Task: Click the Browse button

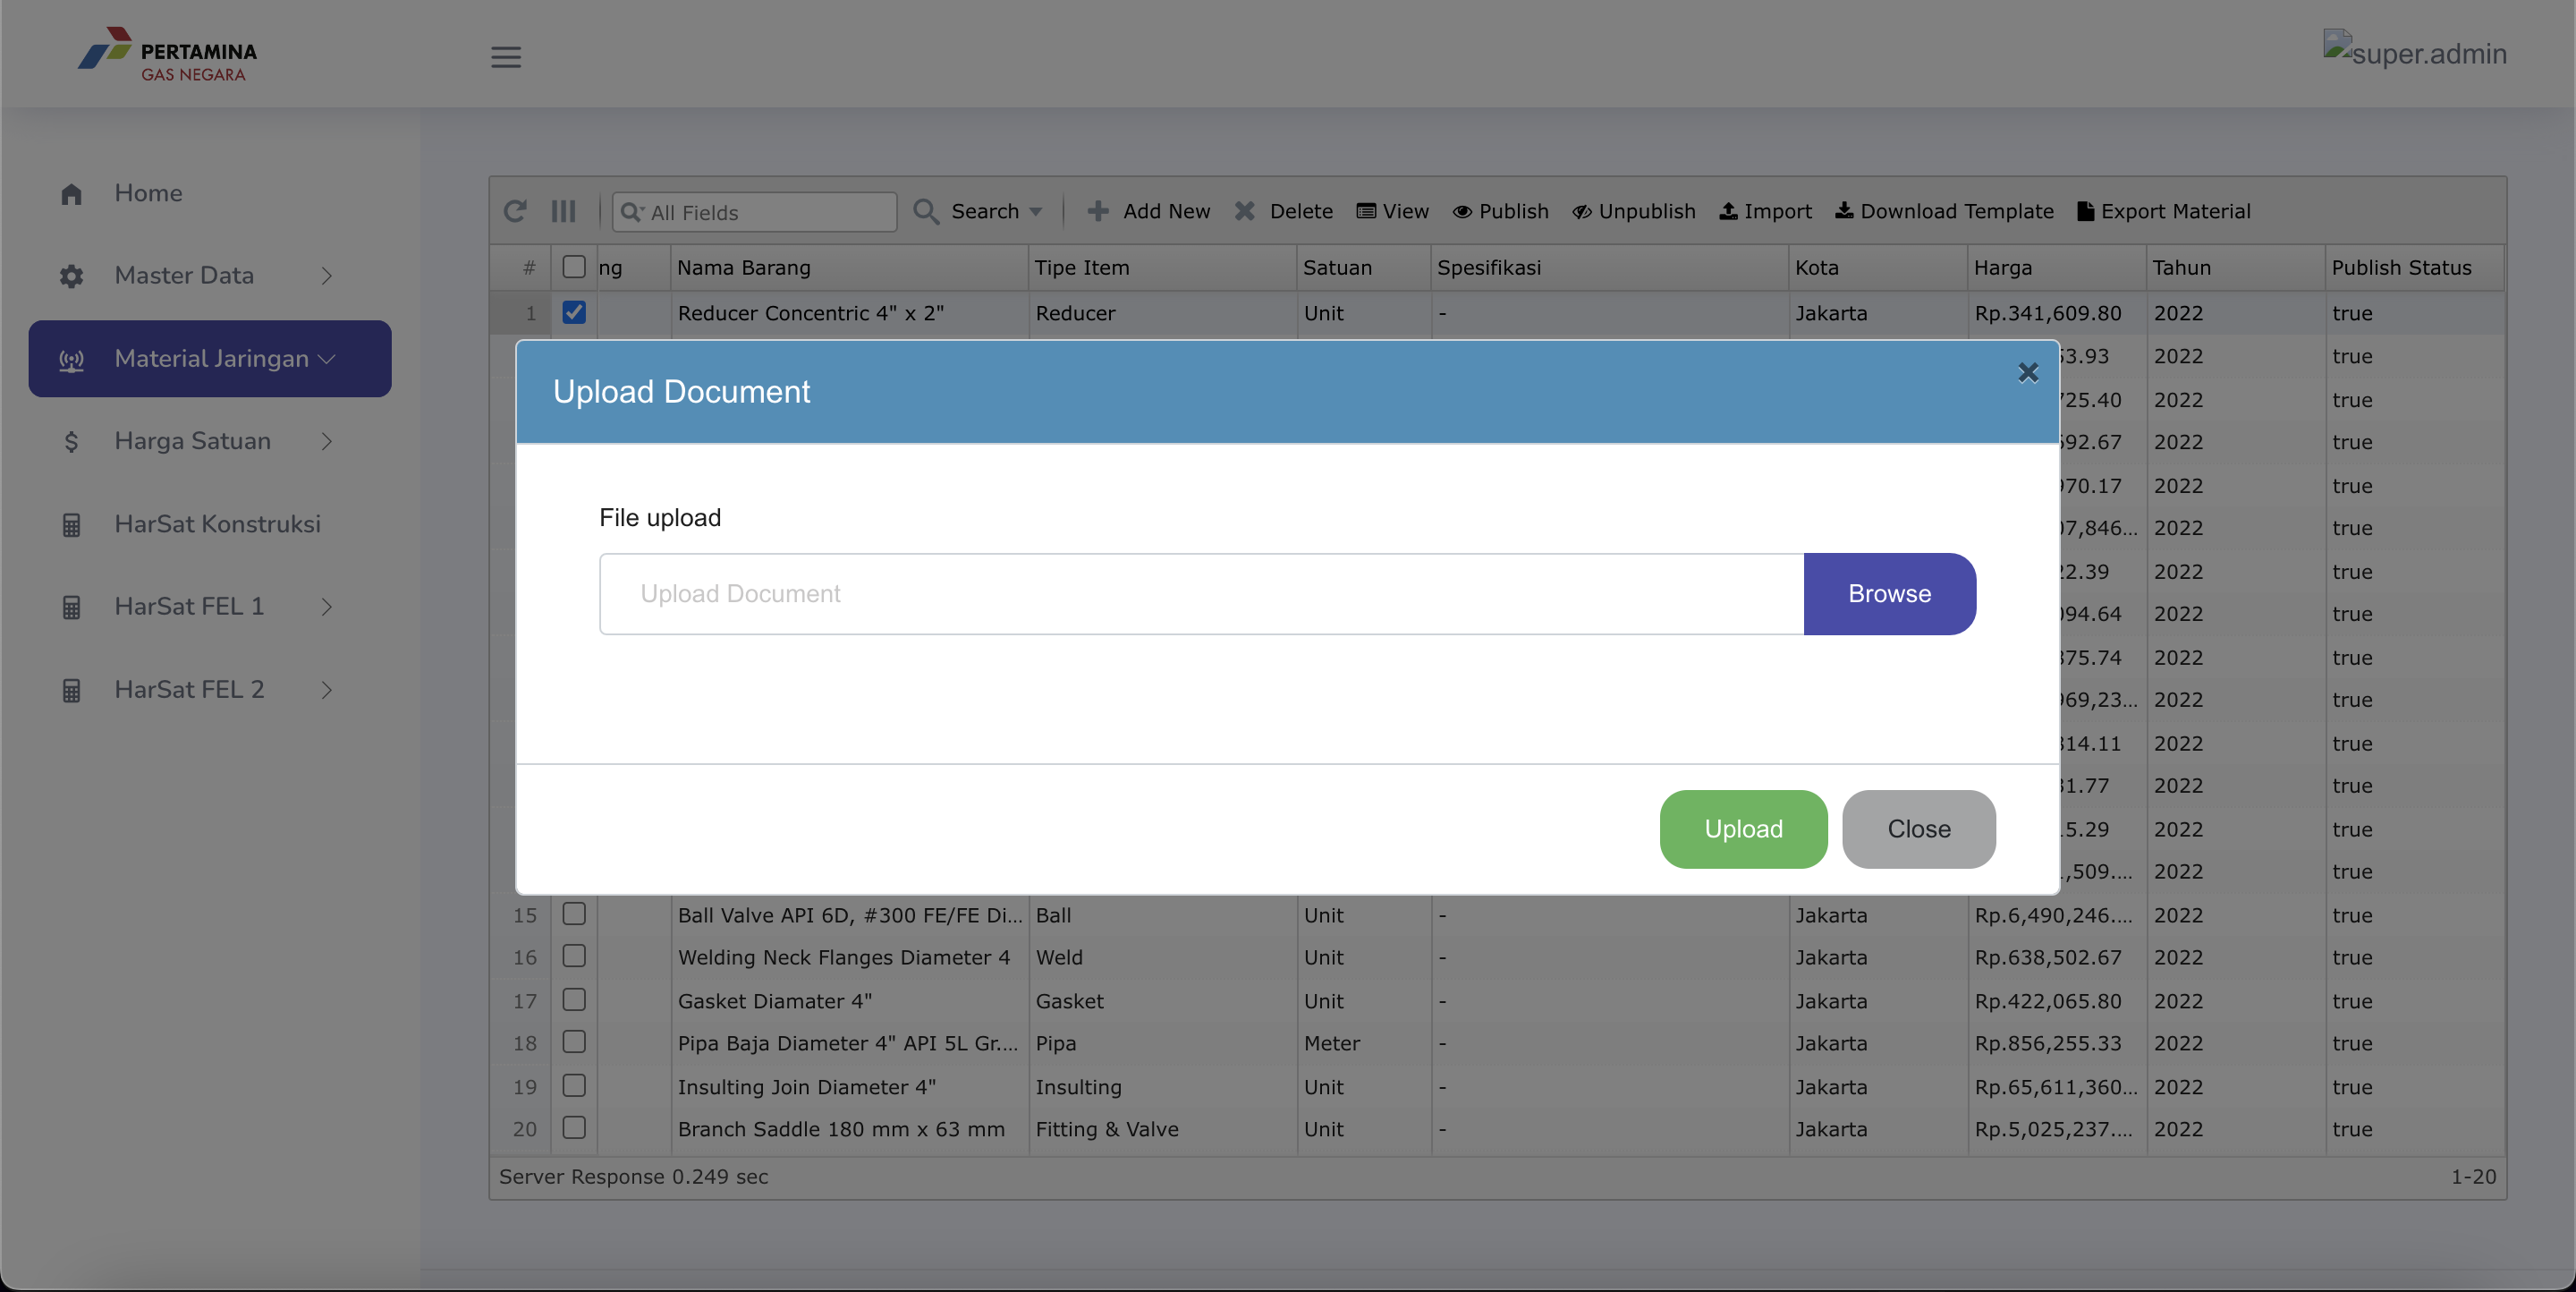Action: click(1890, 594)
